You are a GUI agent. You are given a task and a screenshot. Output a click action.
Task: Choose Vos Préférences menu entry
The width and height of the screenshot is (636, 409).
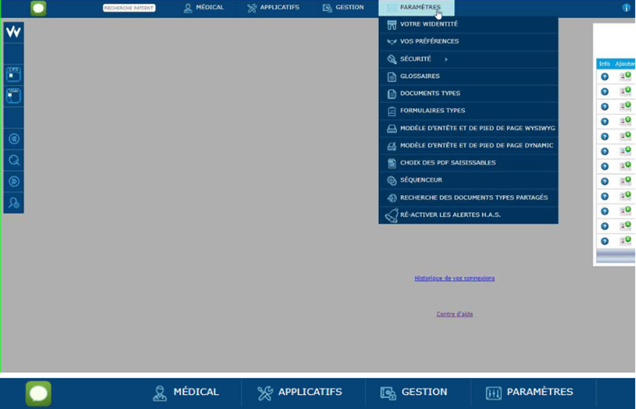point(429,41)
